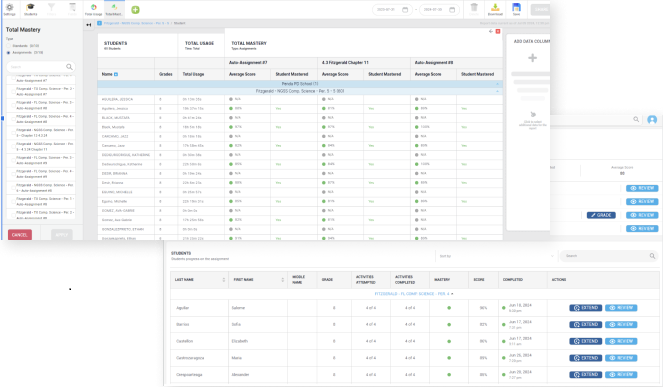Select the Assignments type radio button
Viewport: 663px width, 387px height.
click(8, 52)
